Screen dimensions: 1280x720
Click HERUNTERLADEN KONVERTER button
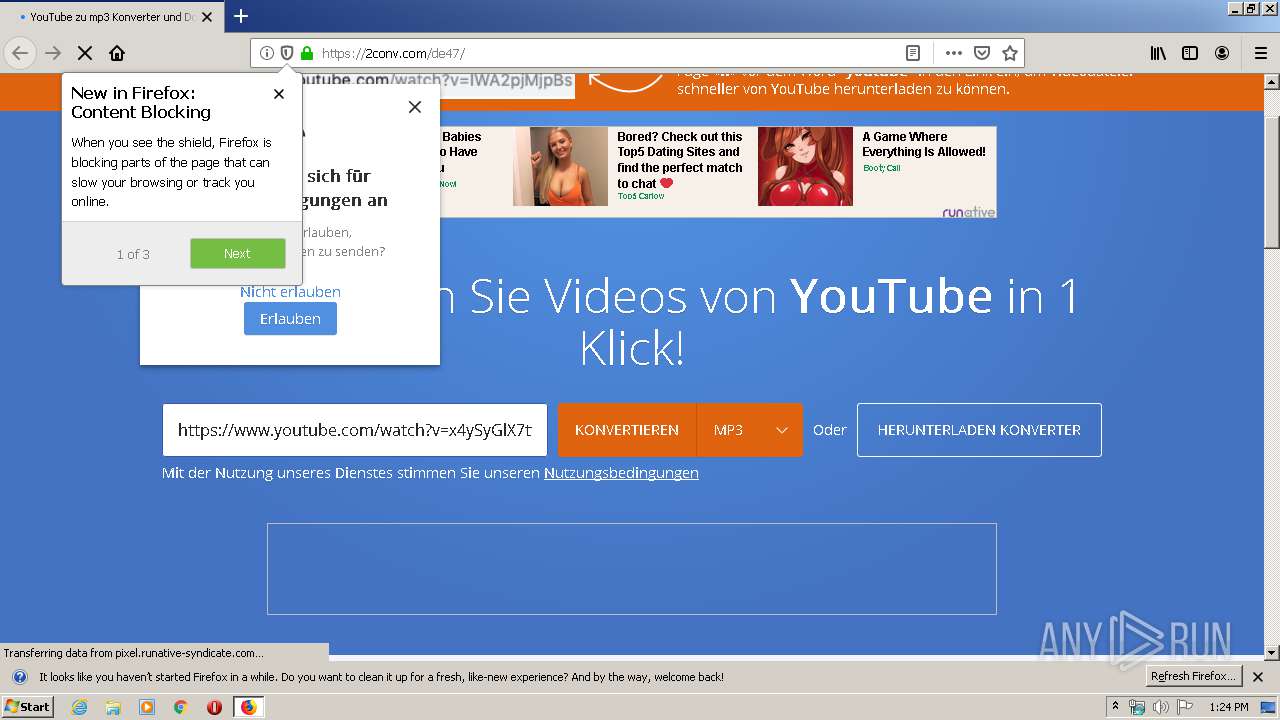point(979,430)
